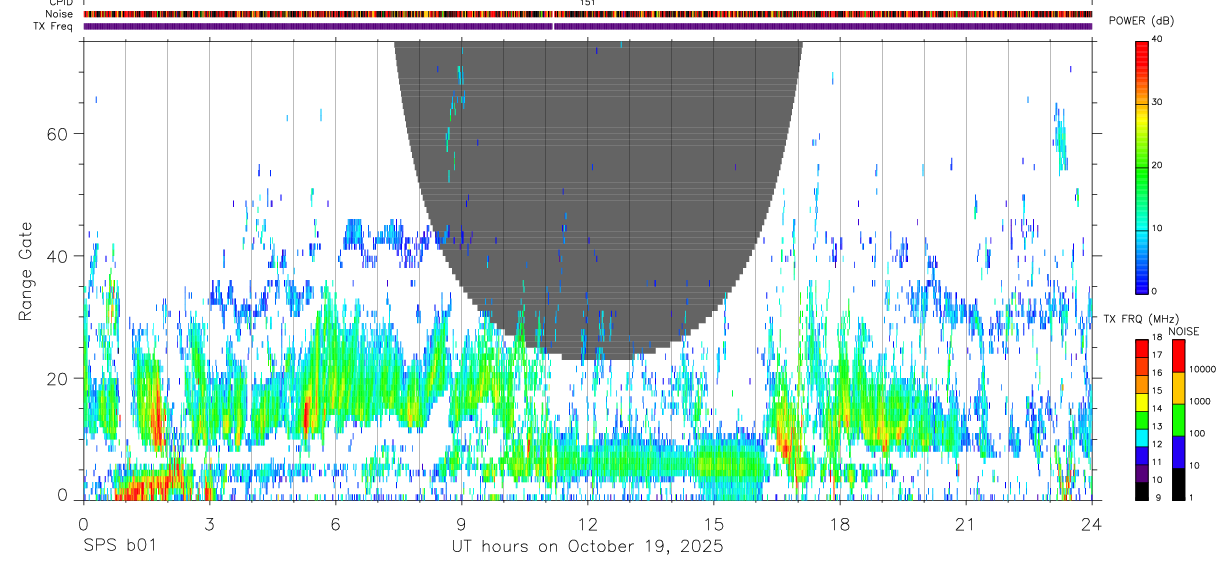Click the purple TX Freq strip
Image resolution: width=1228 pixels, height=567 pixels.
click(588, 26)
